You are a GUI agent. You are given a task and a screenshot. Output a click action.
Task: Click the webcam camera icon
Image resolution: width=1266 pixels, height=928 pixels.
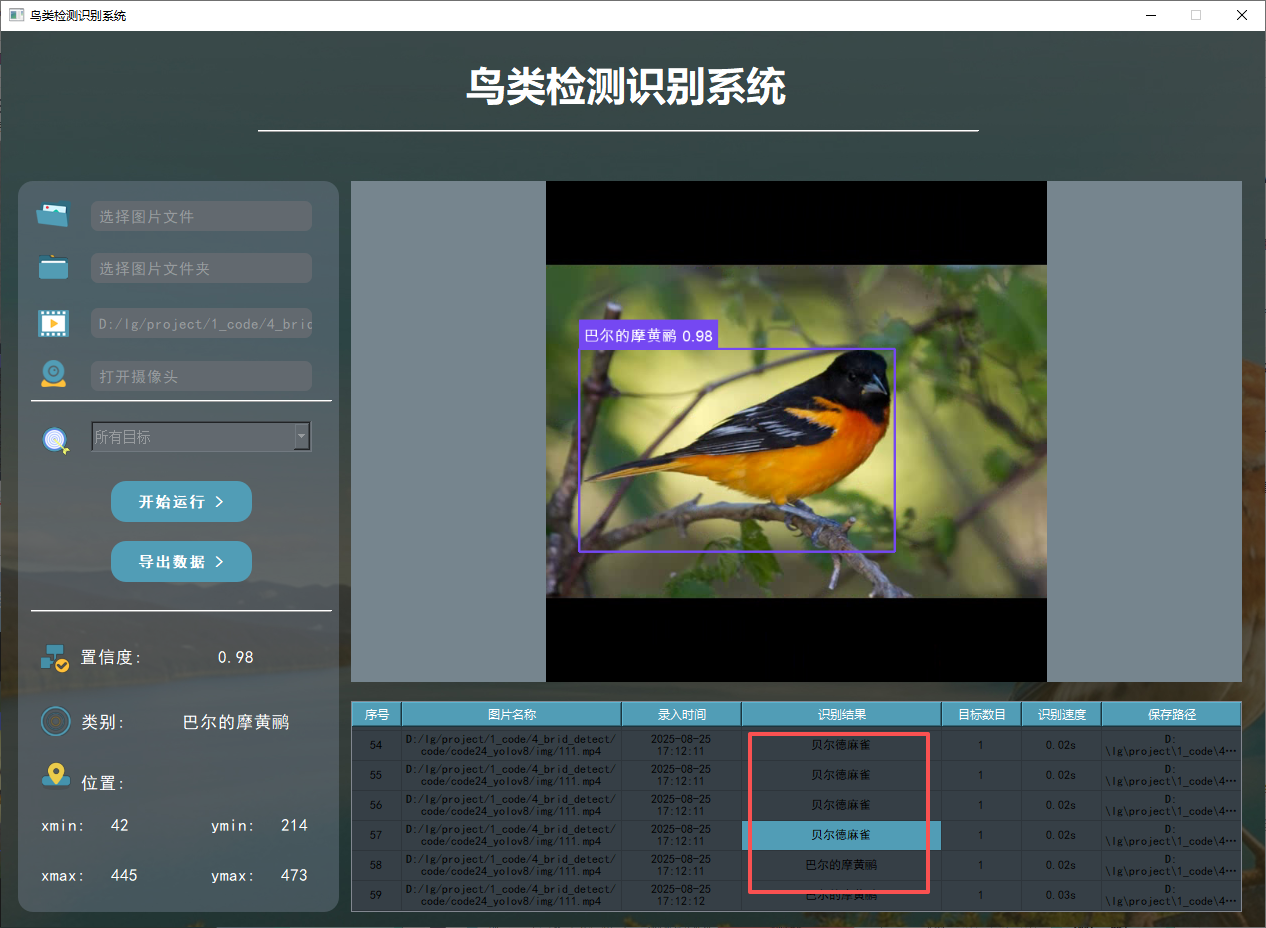(x=53, y=374)
